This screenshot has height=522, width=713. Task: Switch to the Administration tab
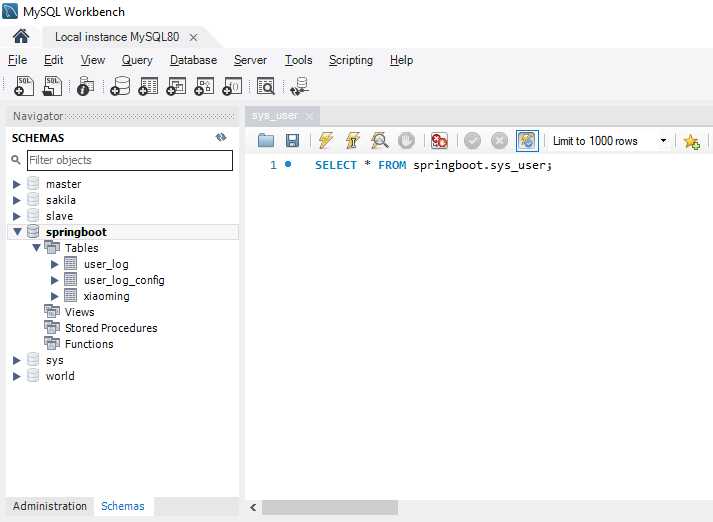[x=50, y=506]
